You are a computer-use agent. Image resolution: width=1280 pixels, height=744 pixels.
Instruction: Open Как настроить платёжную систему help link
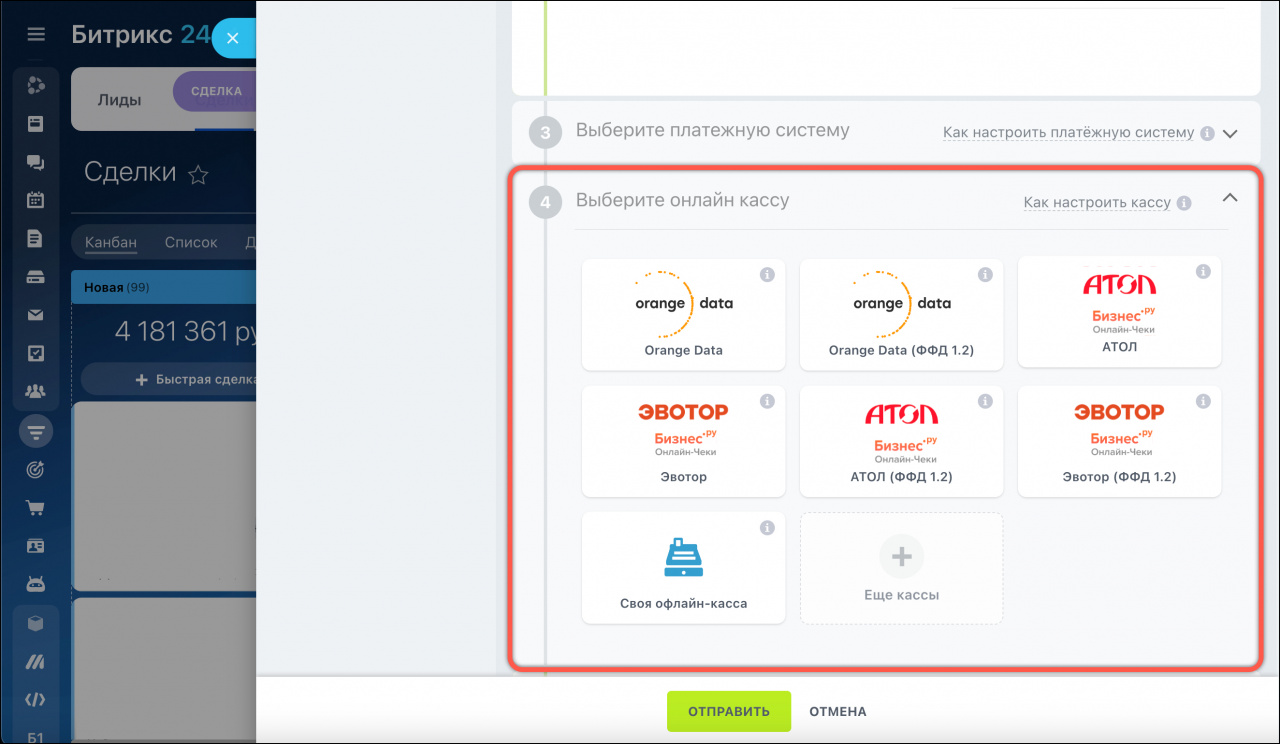coord(1069,133)
